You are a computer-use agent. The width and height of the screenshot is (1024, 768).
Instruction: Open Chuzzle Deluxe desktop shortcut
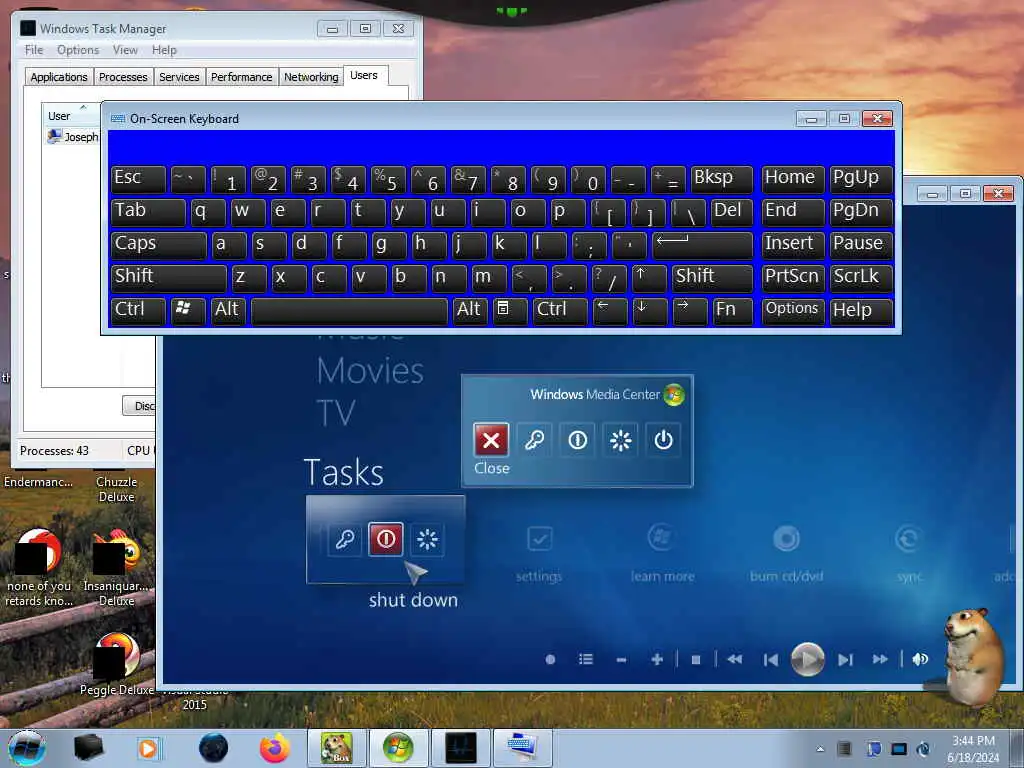coord(116,488)
